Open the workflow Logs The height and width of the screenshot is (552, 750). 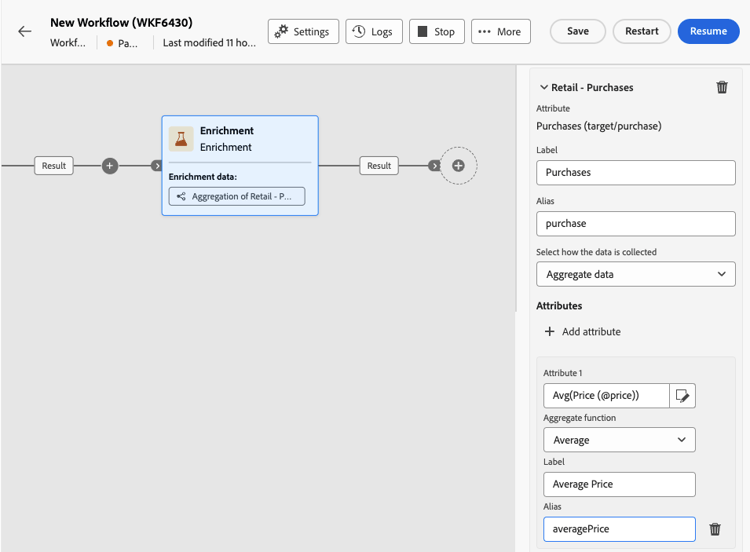372,32
